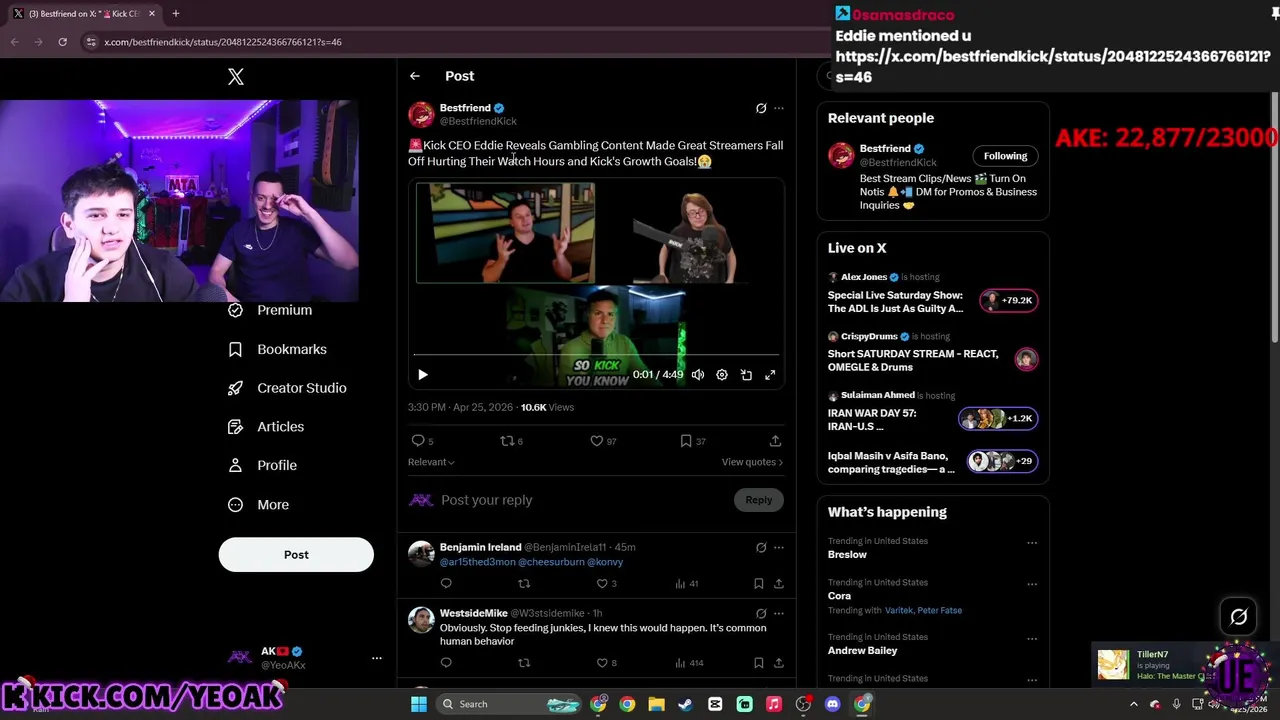Click the mention @konvy in Benjamin's reply
This screenshot has width=1280, height=720.
[605, 562]
